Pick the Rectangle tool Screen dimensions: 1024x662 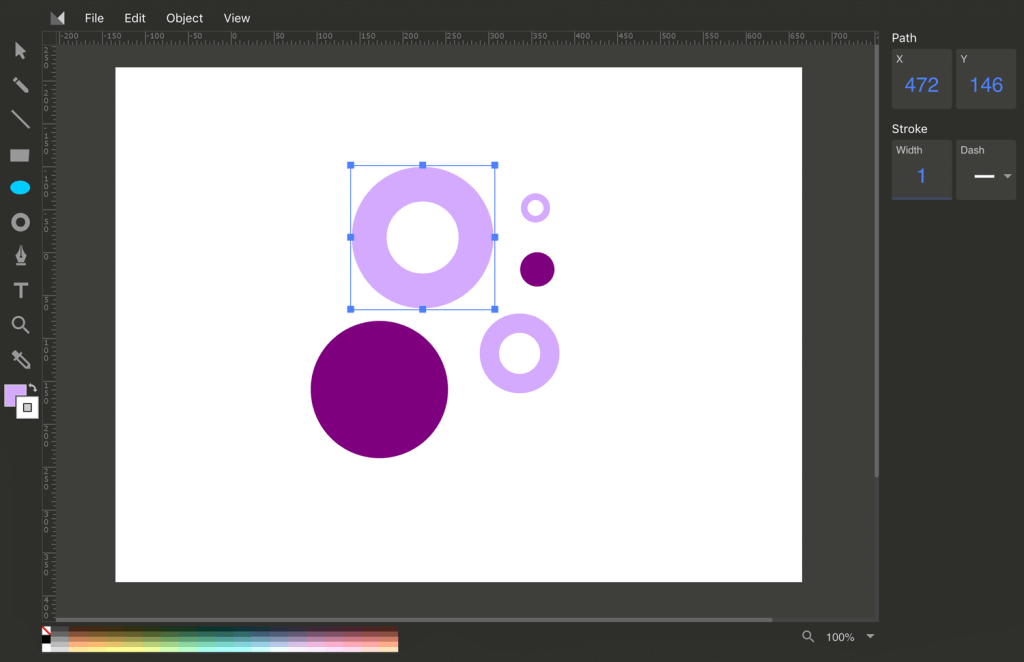point(20,154)
